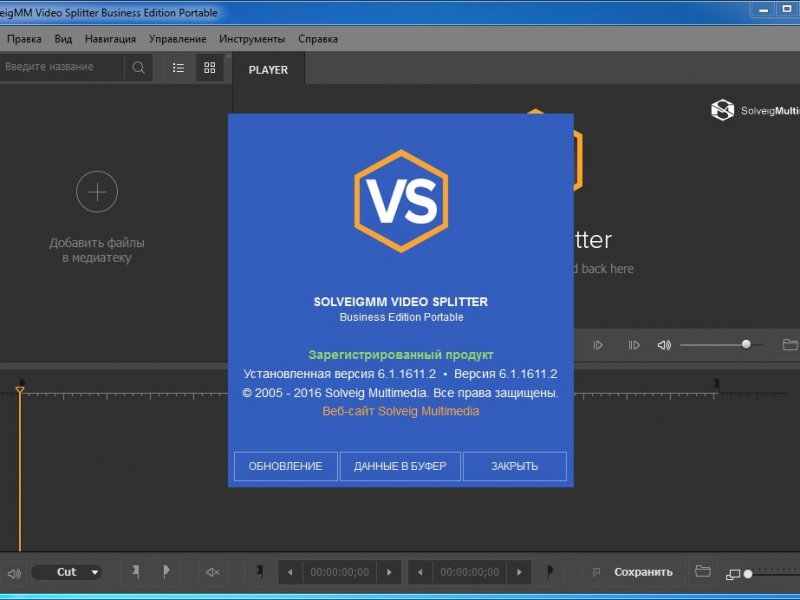Click the Зарегистрированный продукт text
This screenshot has height=600, width=800.
click(x=401, y=355)
